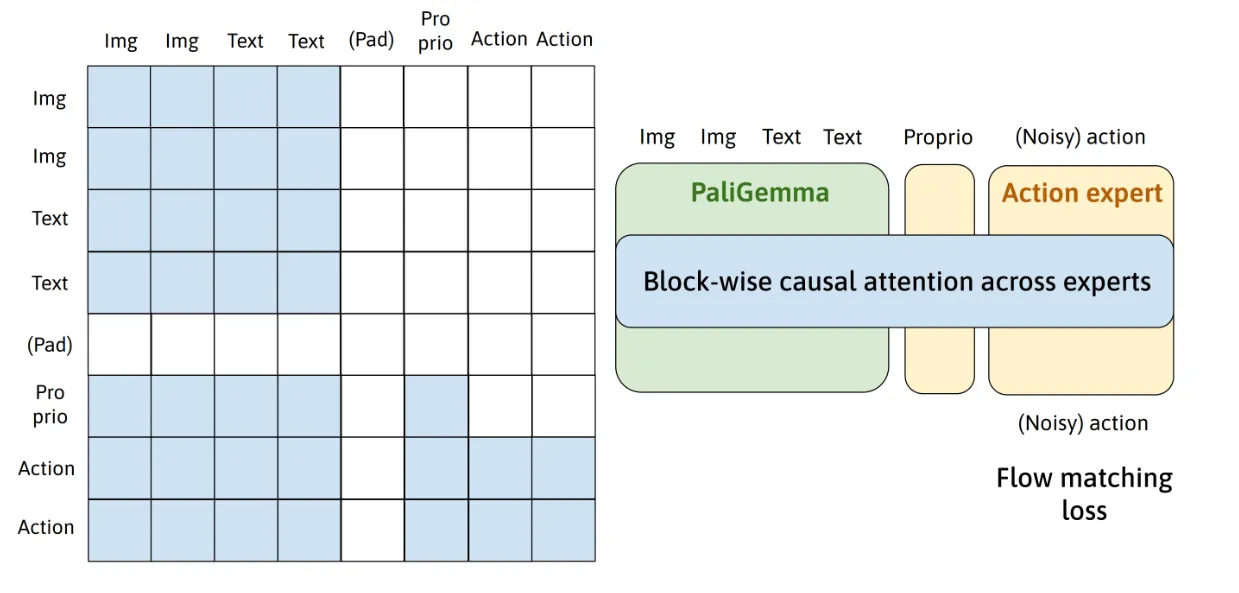Click the cell at Pro prio row and Pro prio column

coord(436,406)
